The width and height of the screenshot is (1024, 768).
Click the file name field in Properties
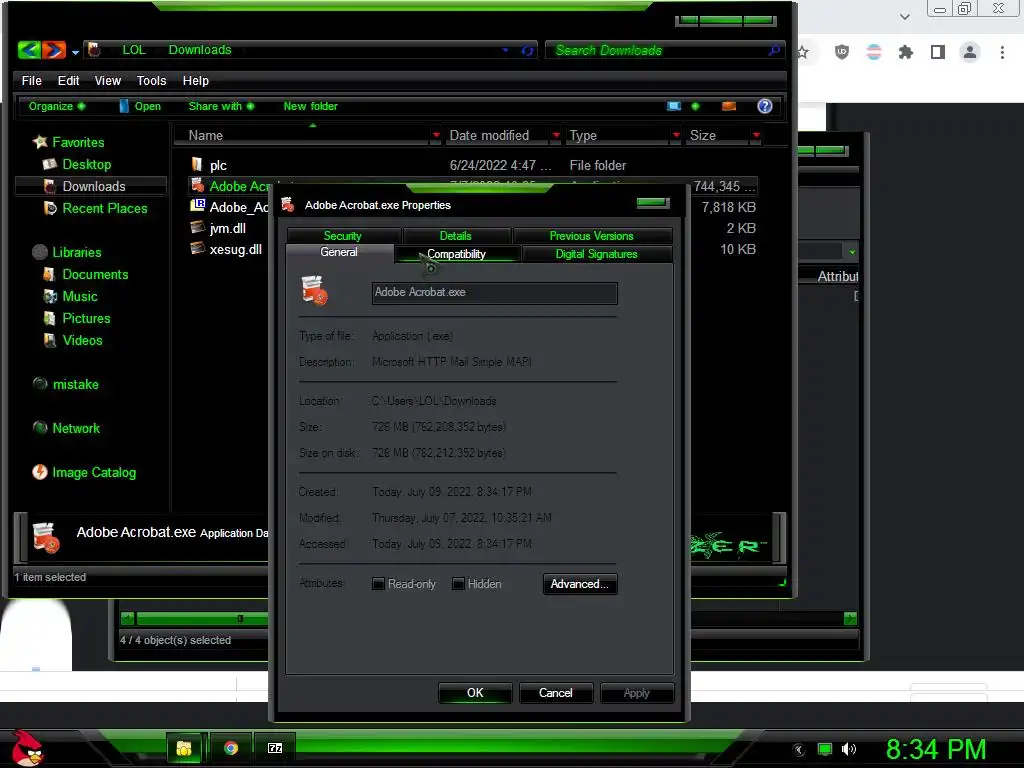[x=494, y=293]
